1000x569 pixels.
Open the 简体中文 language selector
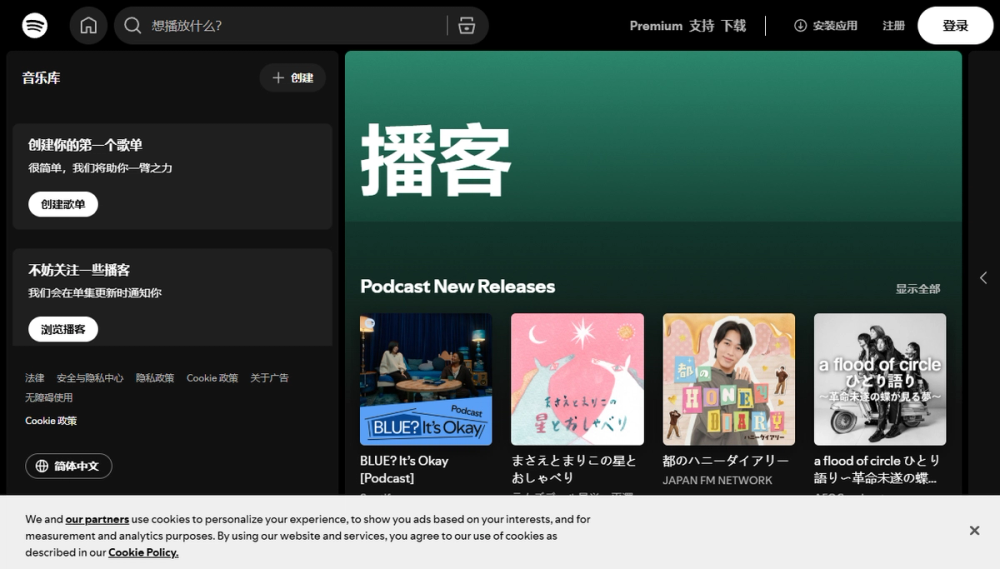69,466
